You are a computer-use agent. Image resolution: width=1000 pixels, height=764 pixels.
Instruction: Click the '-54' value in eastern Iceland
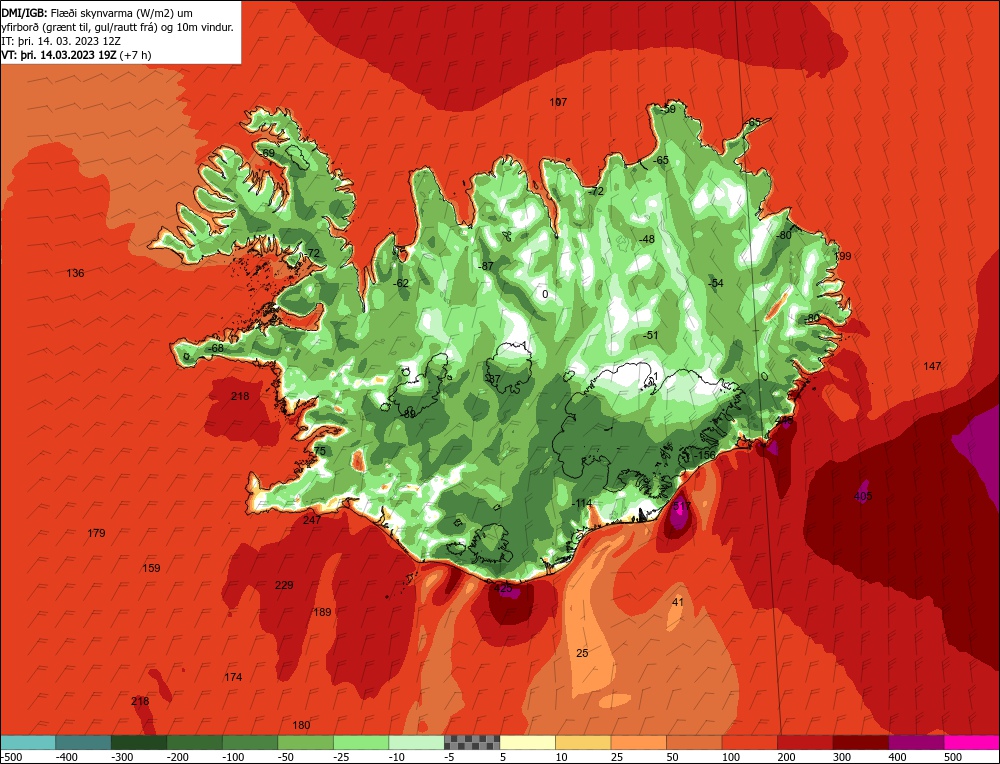(x=716, y=283)
